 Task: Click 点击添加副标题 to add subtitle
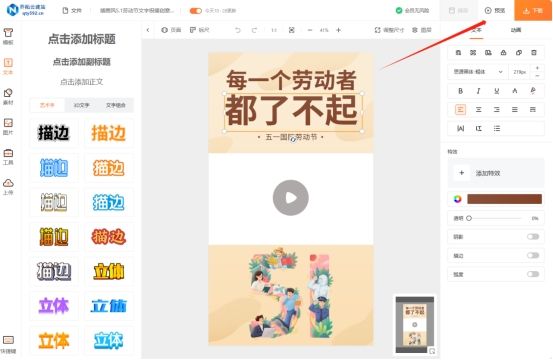pyautogui.click(x=82, y=62)
